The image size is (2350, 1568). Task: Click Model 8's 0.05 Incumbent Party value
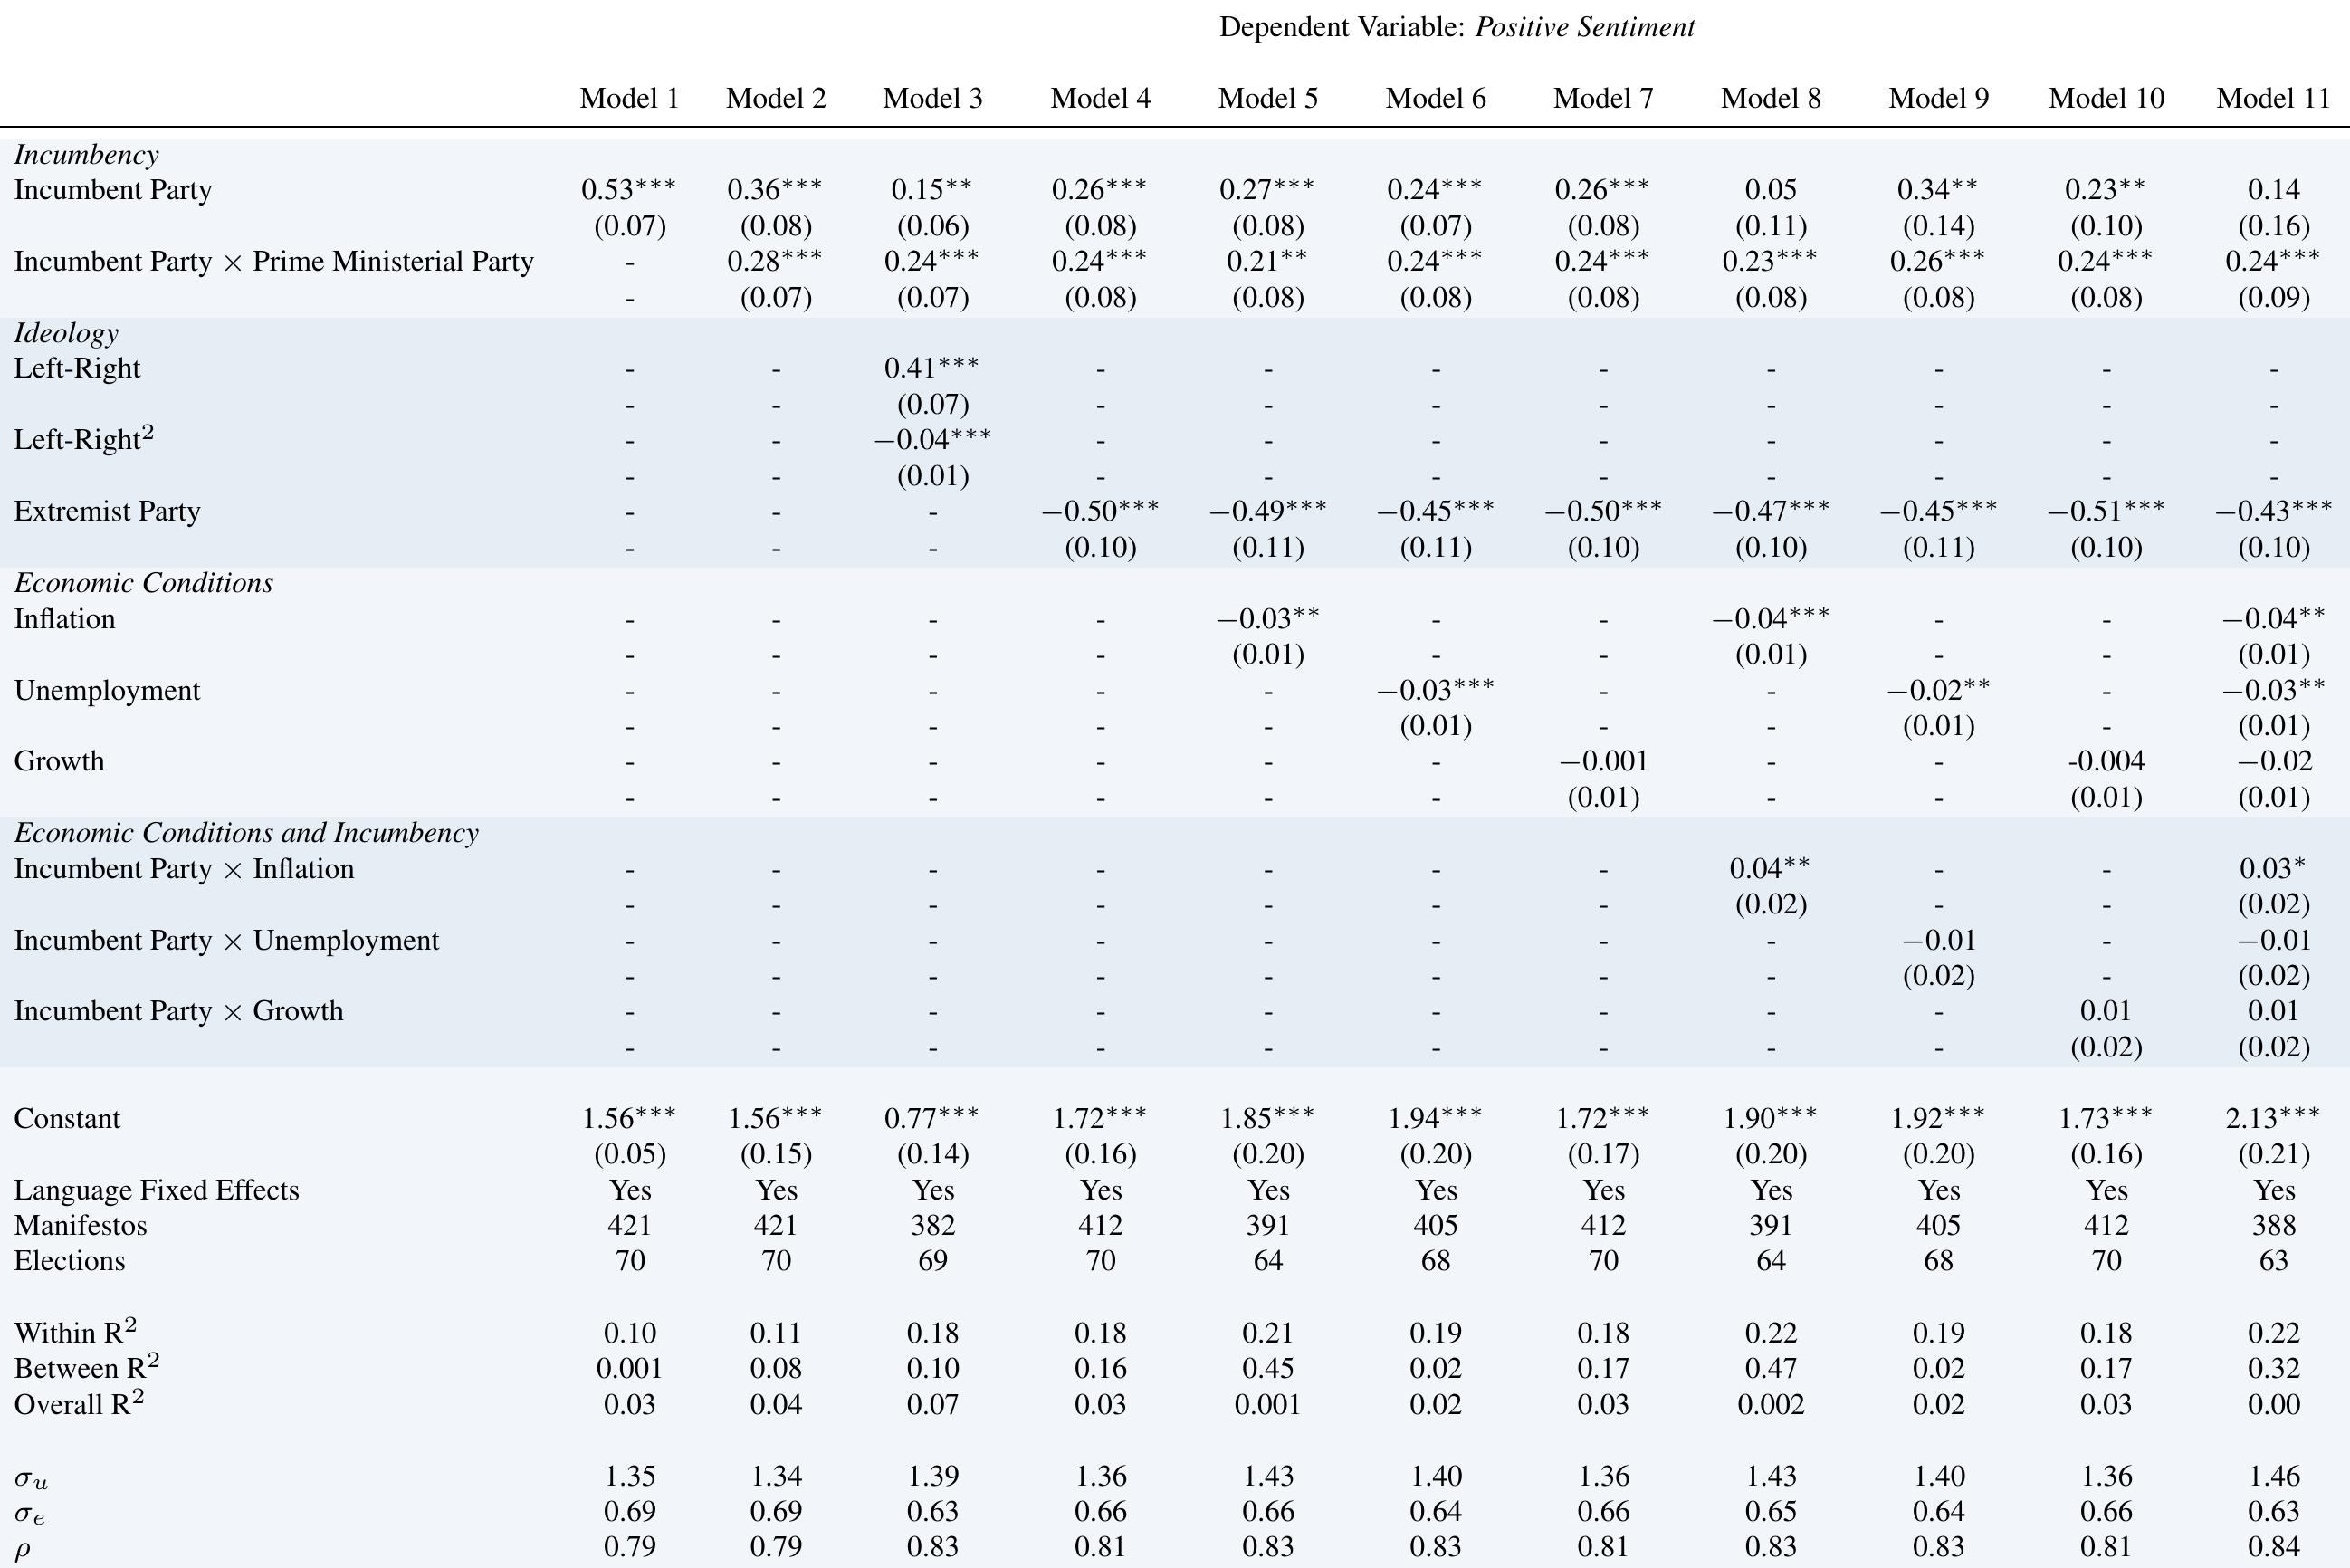(1771, 190)
